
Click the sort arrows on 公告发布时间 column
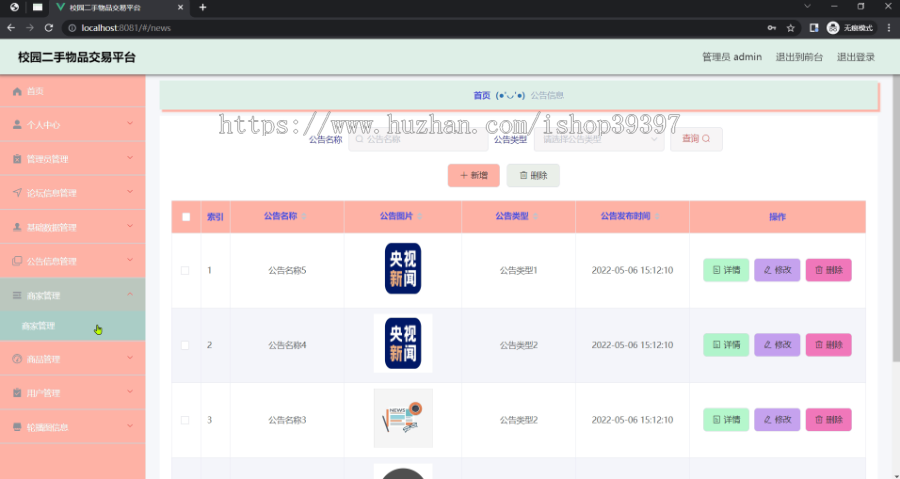coord(657,216)
